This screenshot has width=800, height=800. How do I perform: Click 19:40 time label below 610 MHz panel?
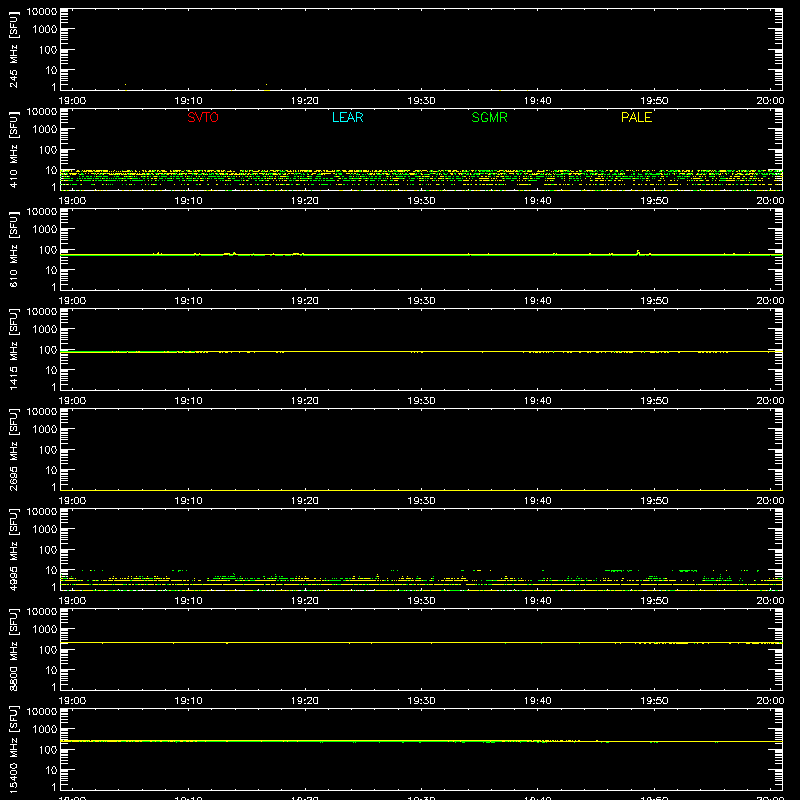click(x=537, y=301)
